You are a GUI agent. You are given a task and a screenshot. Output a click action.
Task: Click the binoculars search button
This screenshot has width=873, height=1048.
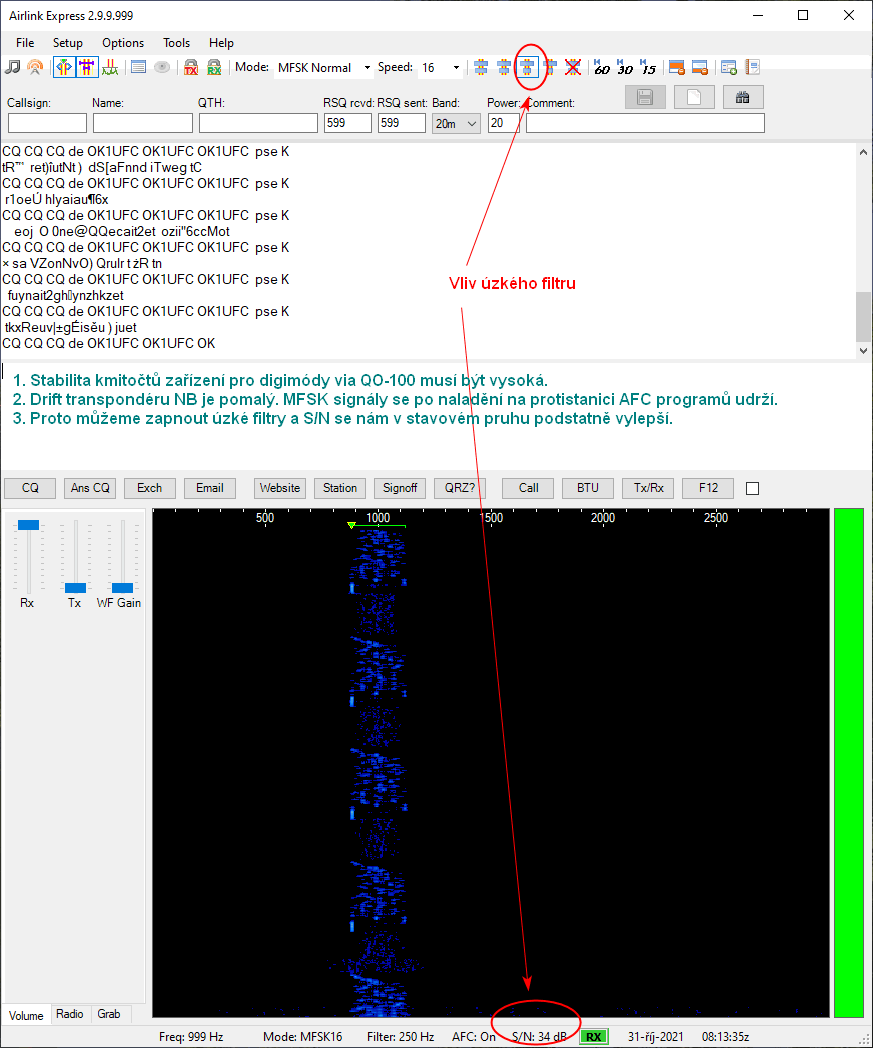click(x=742, y=97)
